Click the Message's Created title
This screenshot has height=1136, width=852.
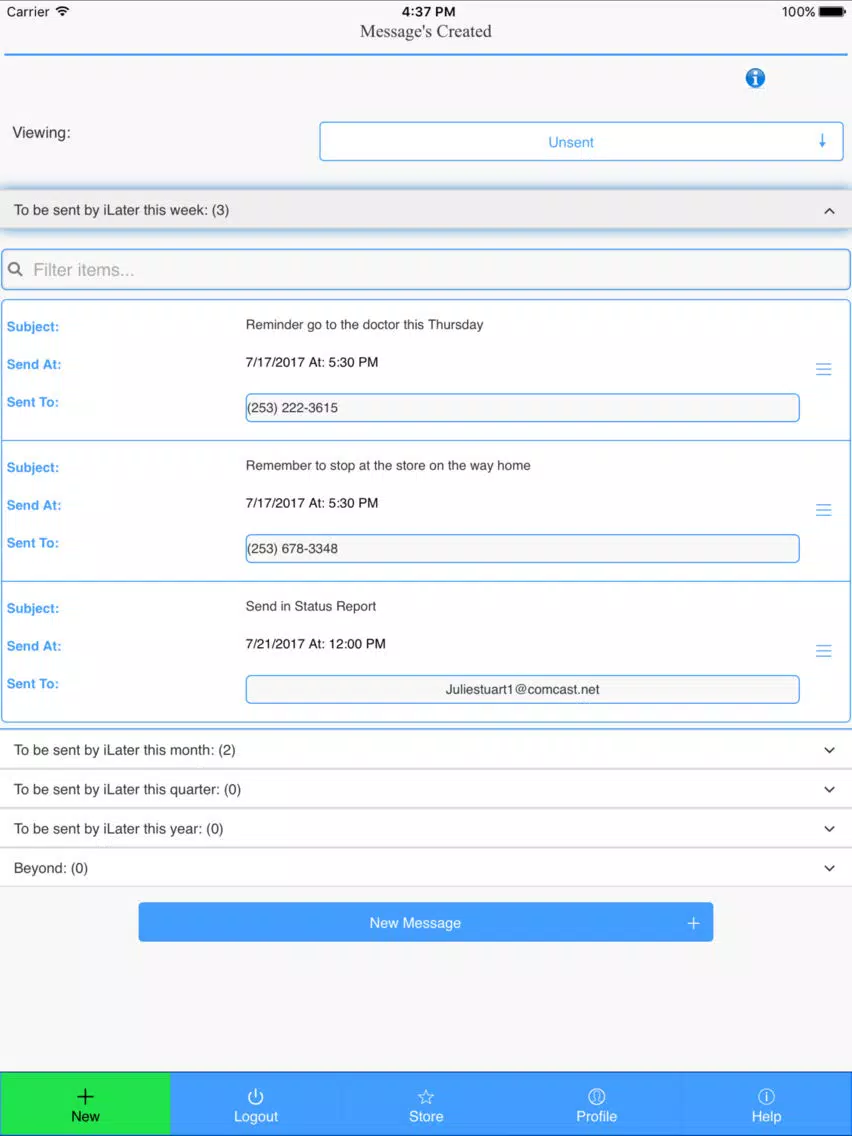(426, 31)
